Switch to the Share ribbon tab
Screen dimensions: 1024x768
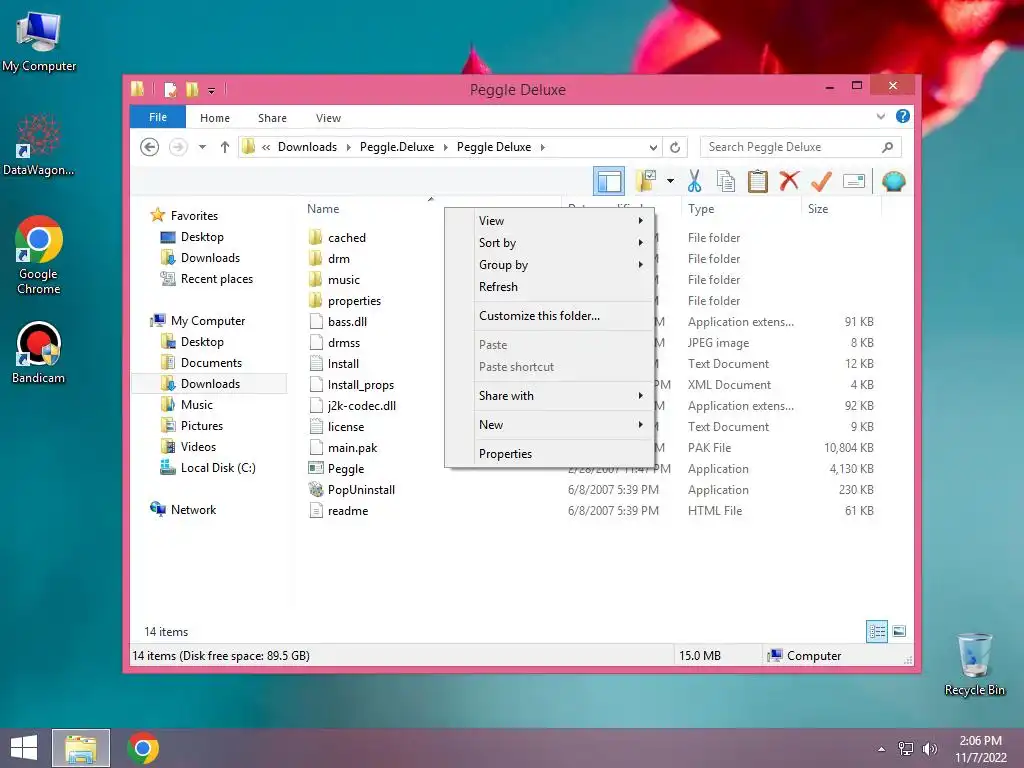[x=272, y=118]
